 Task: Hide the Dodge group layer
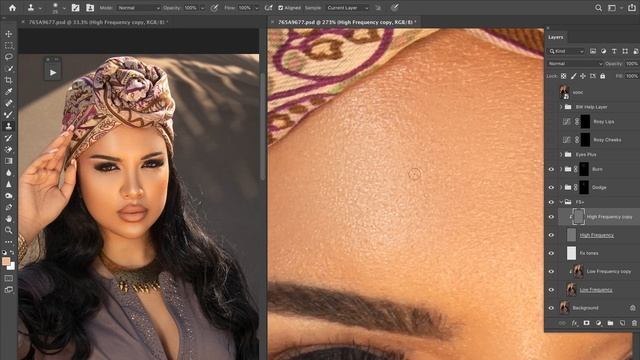point(551,187)
